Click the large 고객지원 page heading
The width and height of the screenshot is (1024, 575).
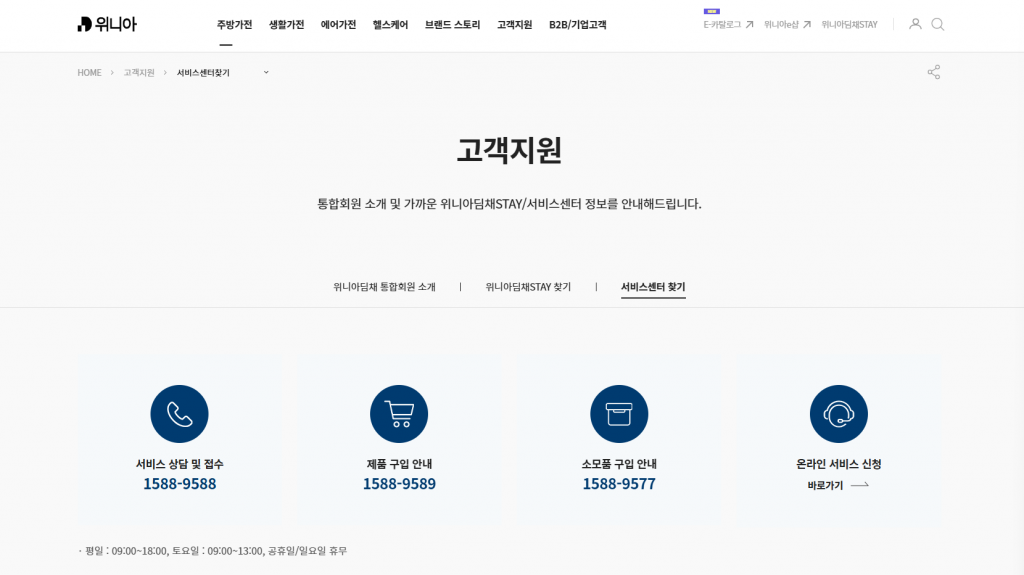pos(509,150)
